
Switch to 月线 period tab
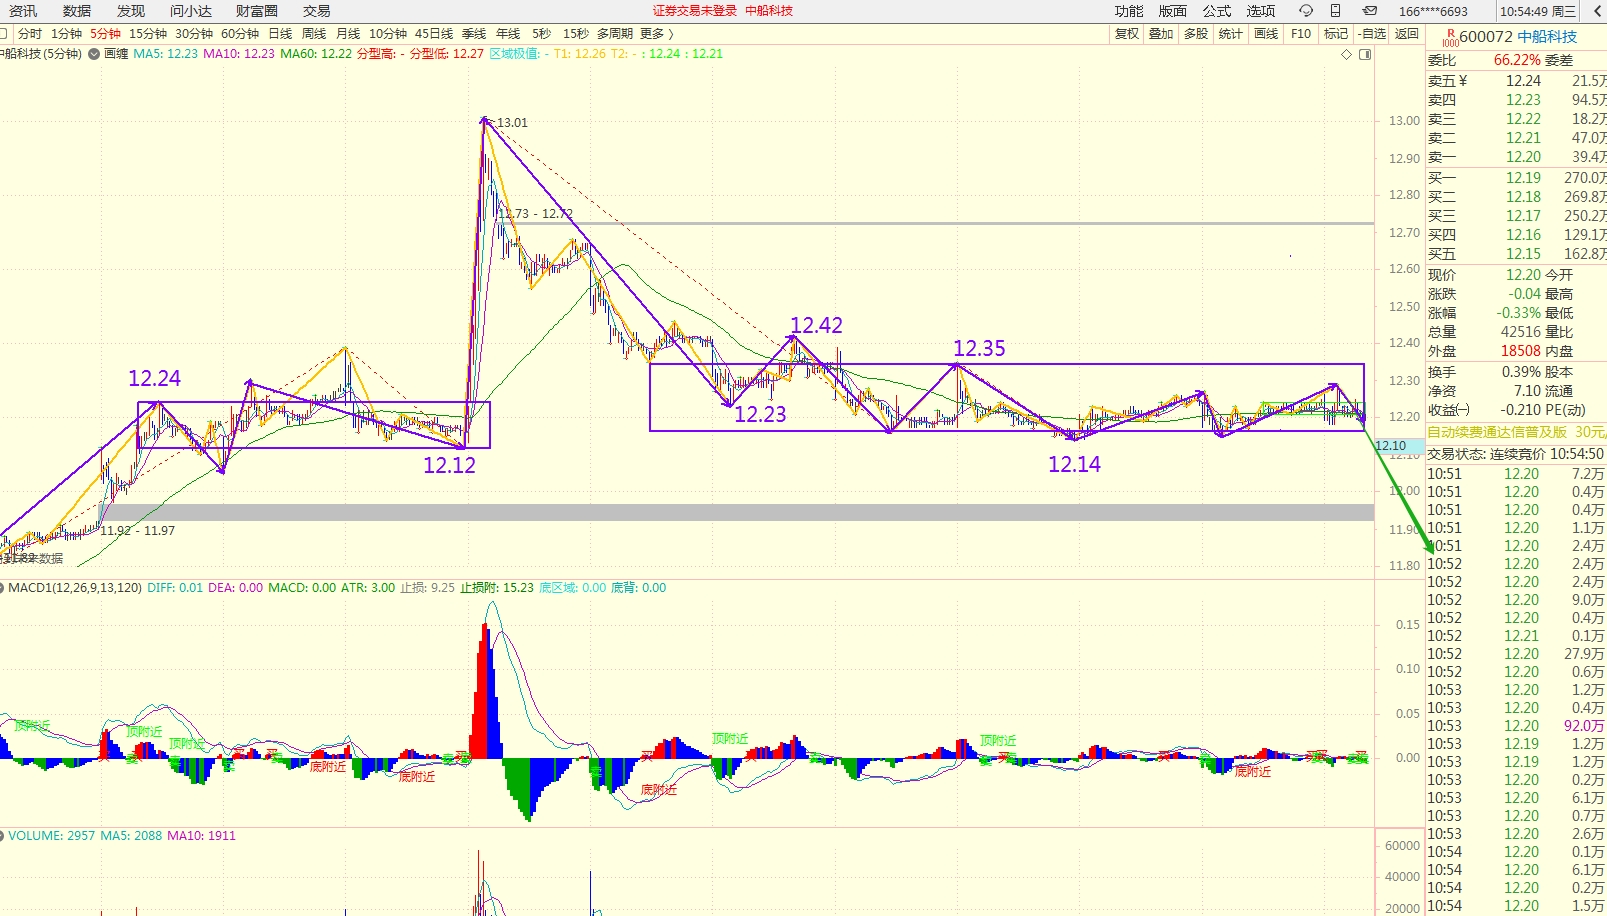point(348,34)
